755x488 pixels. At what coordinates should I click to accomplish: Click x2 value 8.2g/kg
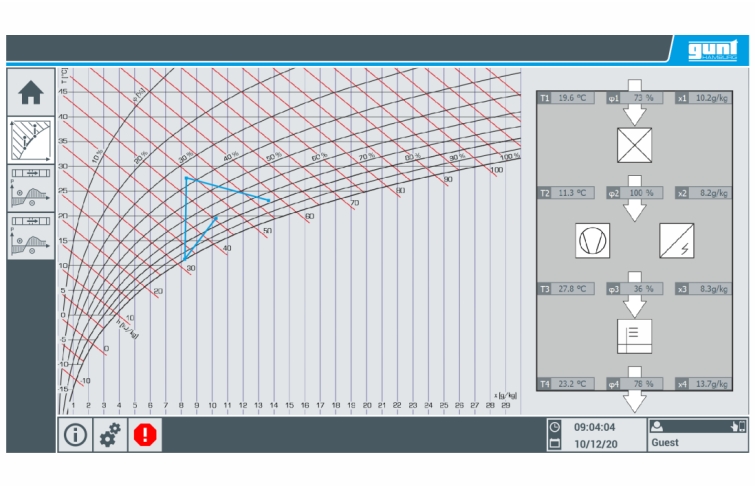point(710,193)
